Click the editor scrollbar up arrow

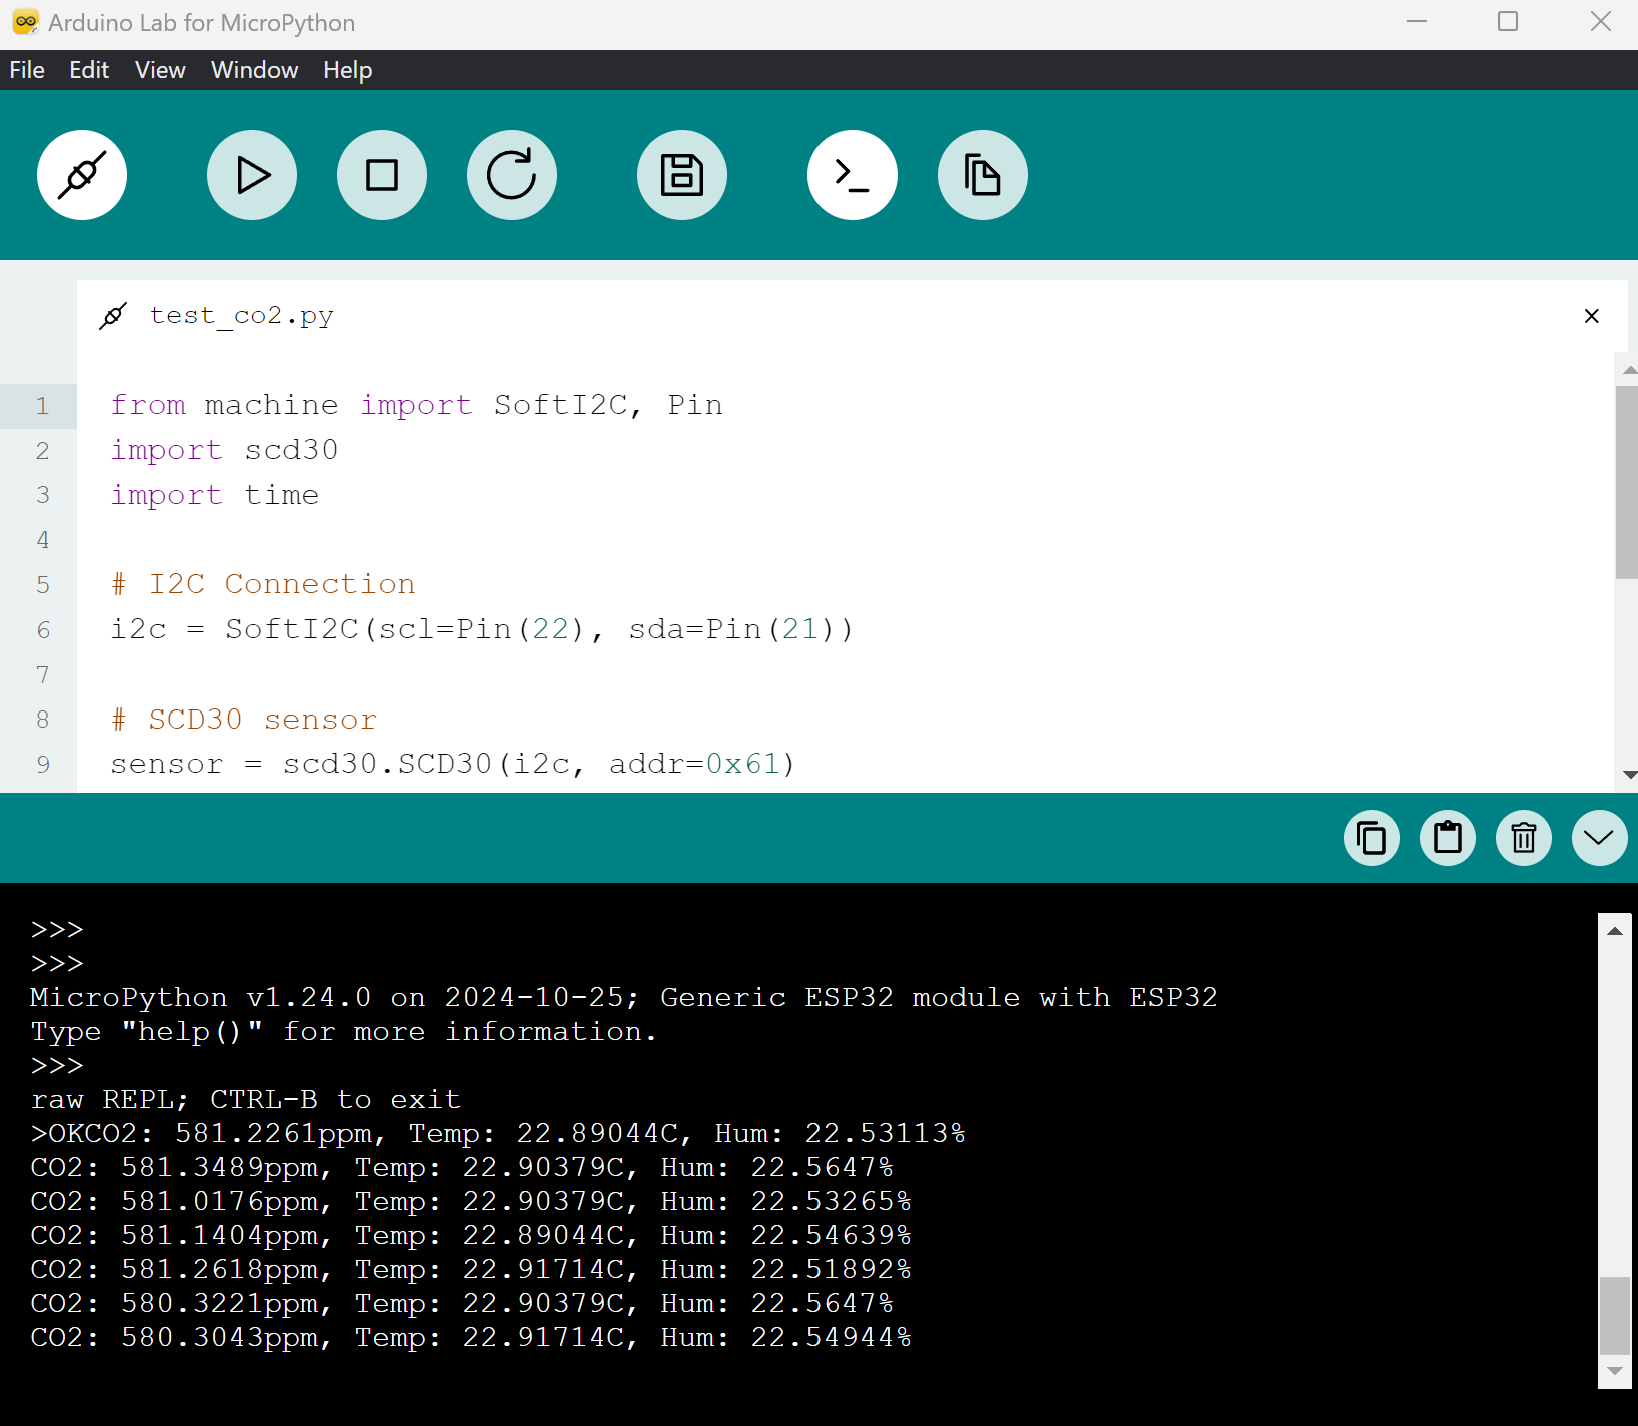[1629, 370]
